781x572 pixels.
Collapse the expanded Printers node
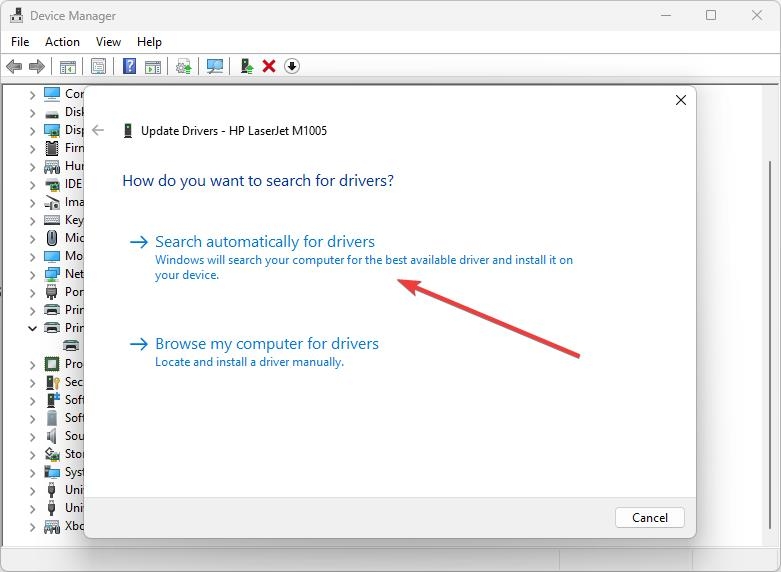pos(32,328)
